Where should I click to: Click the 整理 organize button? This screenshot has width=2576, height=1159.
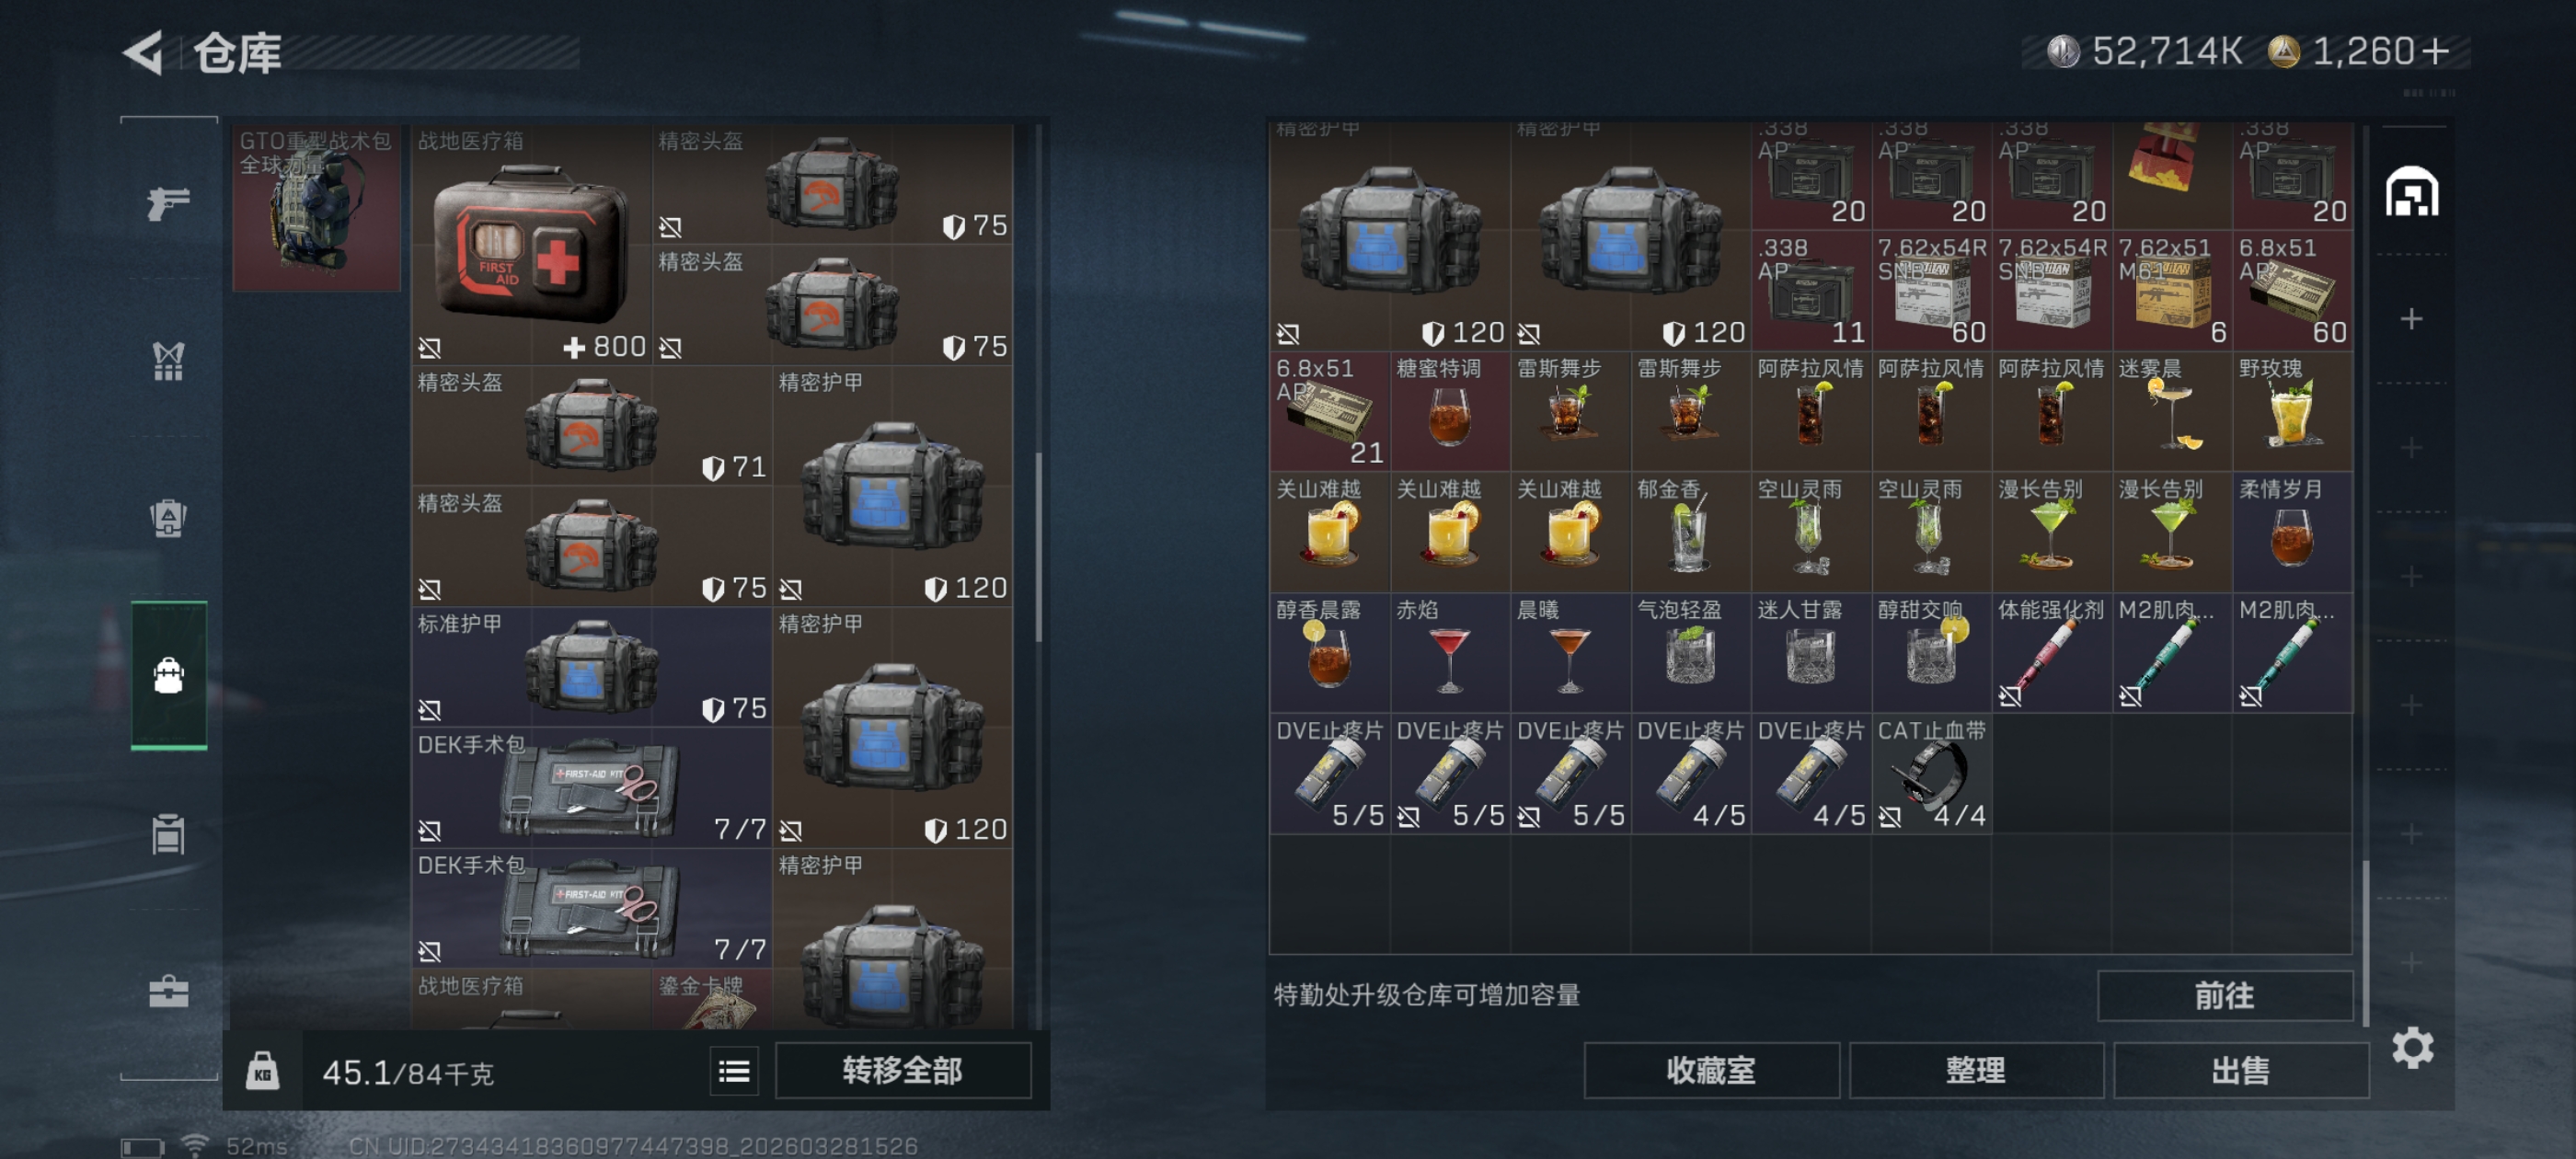coord(1976,1070)
